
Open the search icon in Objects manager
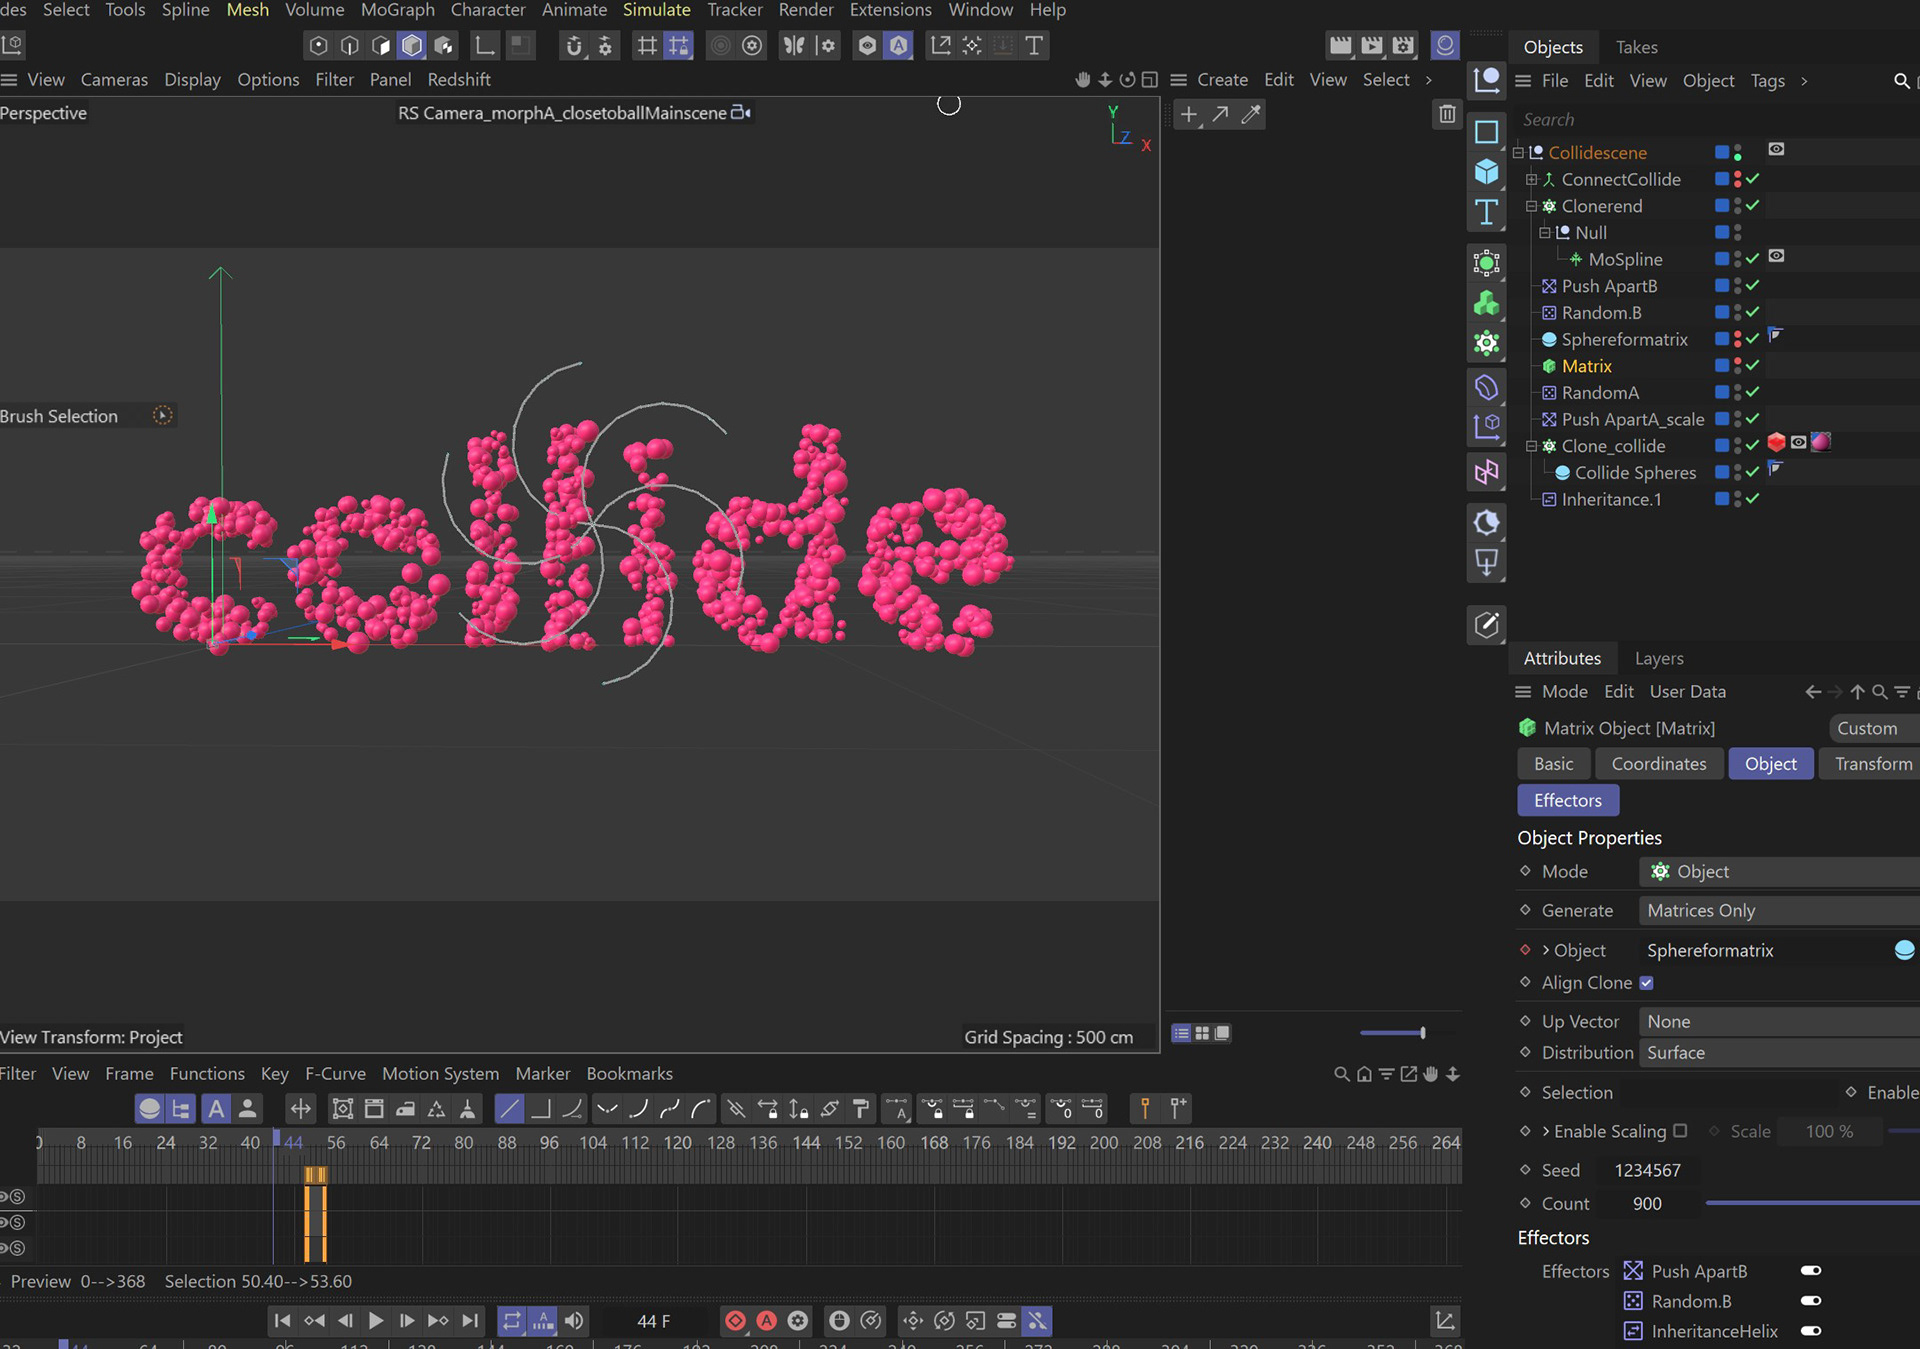pyautogui.click(x=1901, y=81)
